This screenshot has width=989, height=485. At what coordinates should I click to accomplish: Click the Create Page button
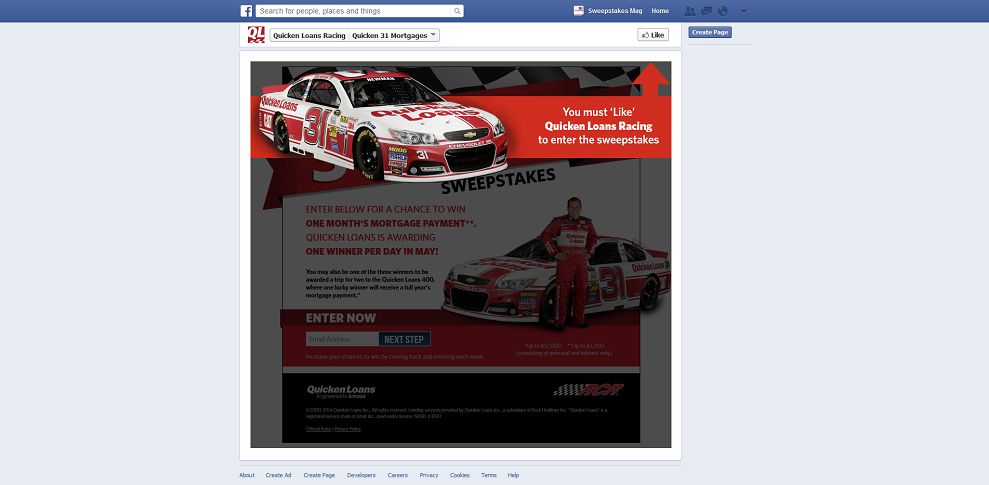coord(710,32)
